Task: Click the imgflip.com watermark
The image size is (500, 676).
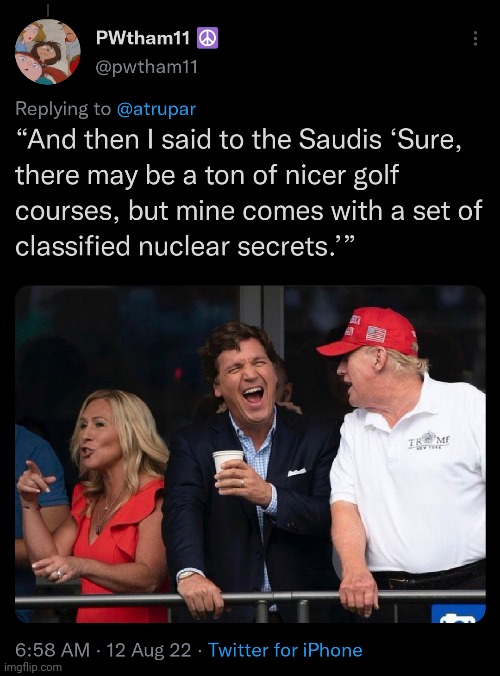Action: 32,667
